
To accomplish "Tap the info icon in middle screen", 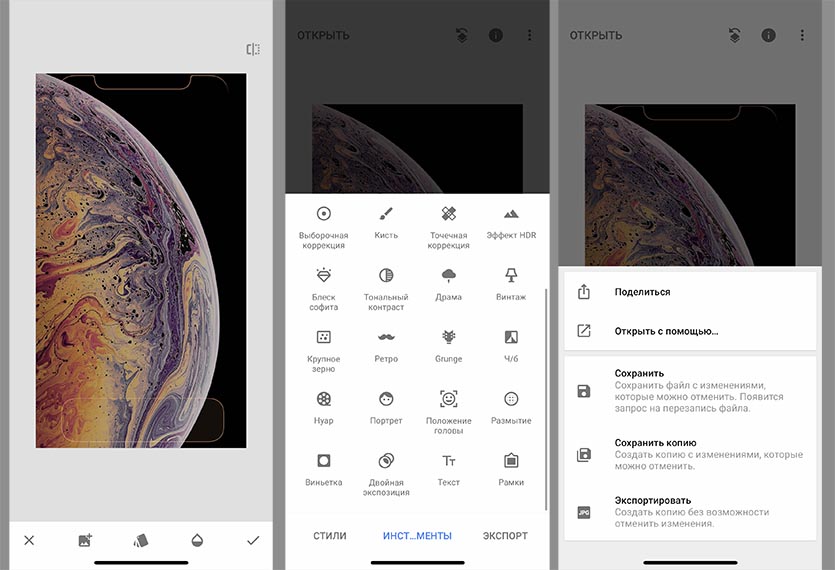I will click(x=496, y=35).
